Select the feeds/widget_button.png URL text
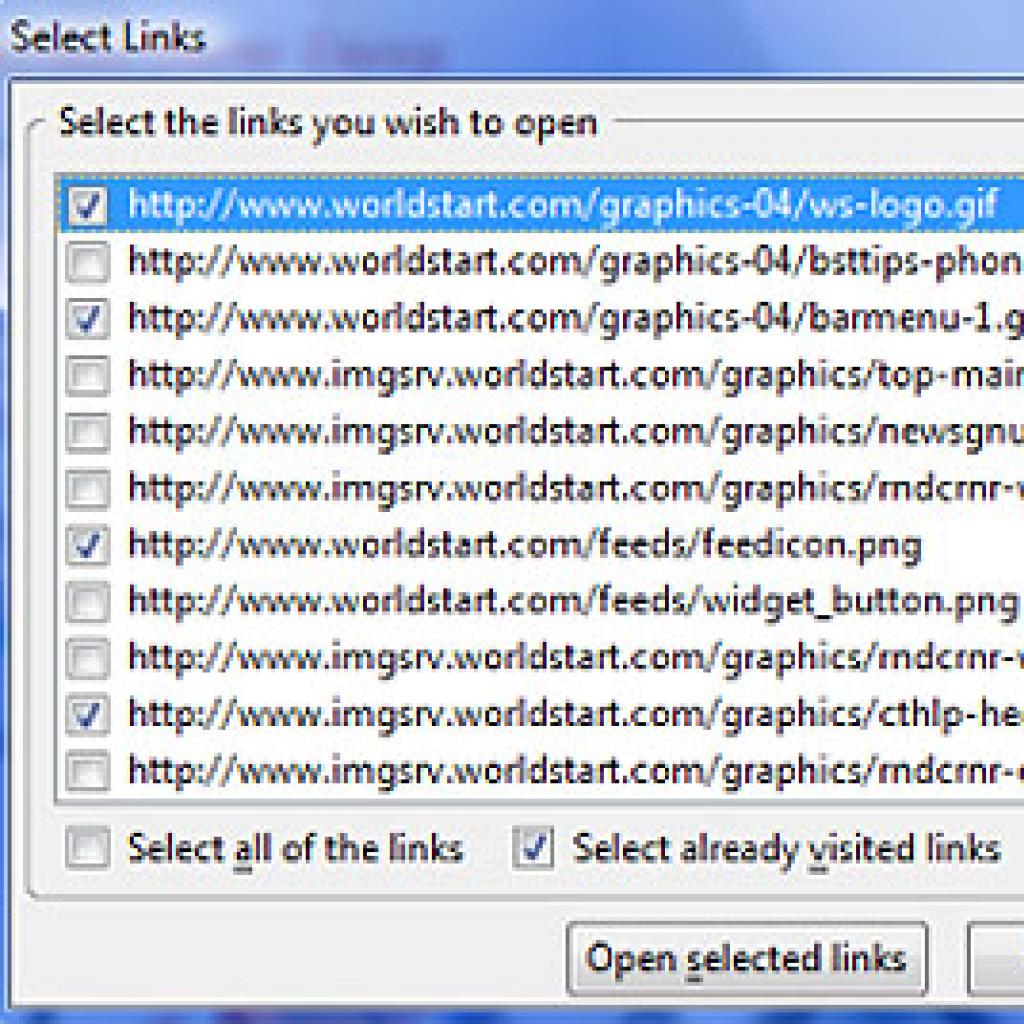The height and width of the screenshot is (1024, 1024). [x=573, y=602]
